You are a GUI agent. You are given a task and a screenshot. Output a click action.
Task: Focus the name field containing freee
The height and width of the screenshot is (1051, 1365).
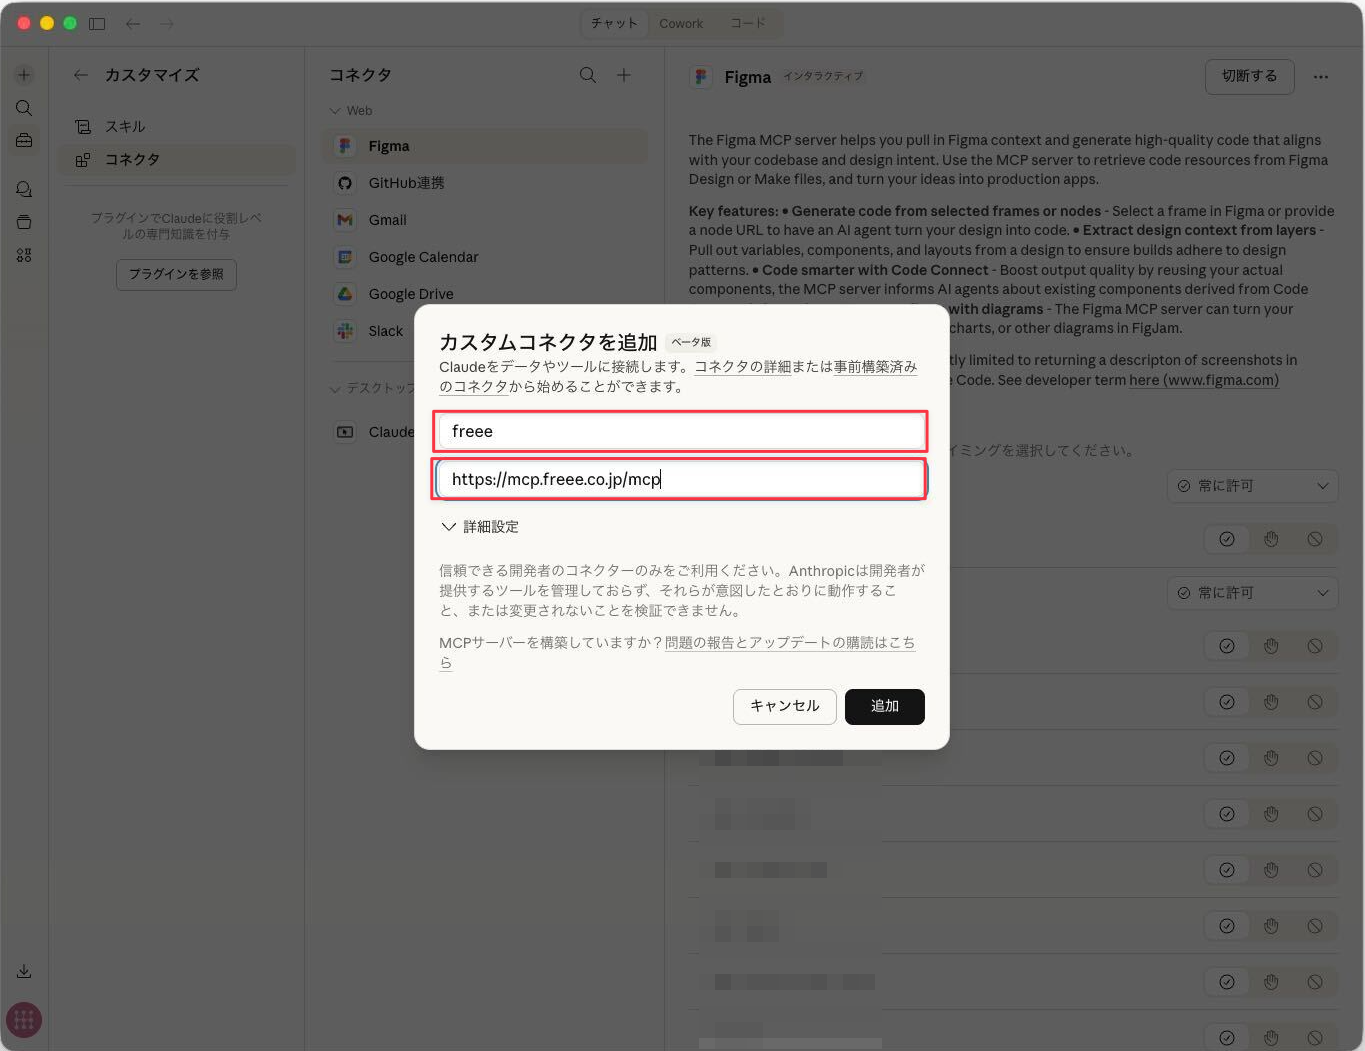pos(681,431)
